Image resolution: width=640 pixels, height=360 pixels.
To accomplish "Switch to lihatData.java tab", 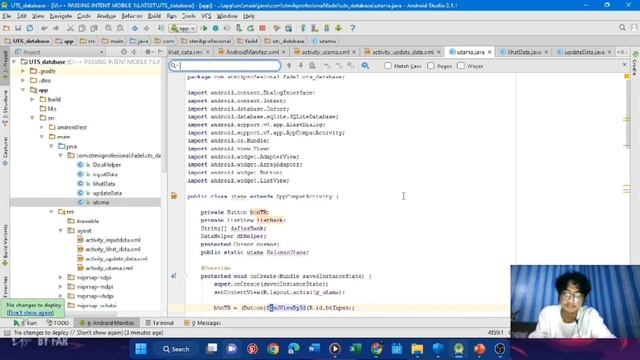I will (x=524, y=52).
